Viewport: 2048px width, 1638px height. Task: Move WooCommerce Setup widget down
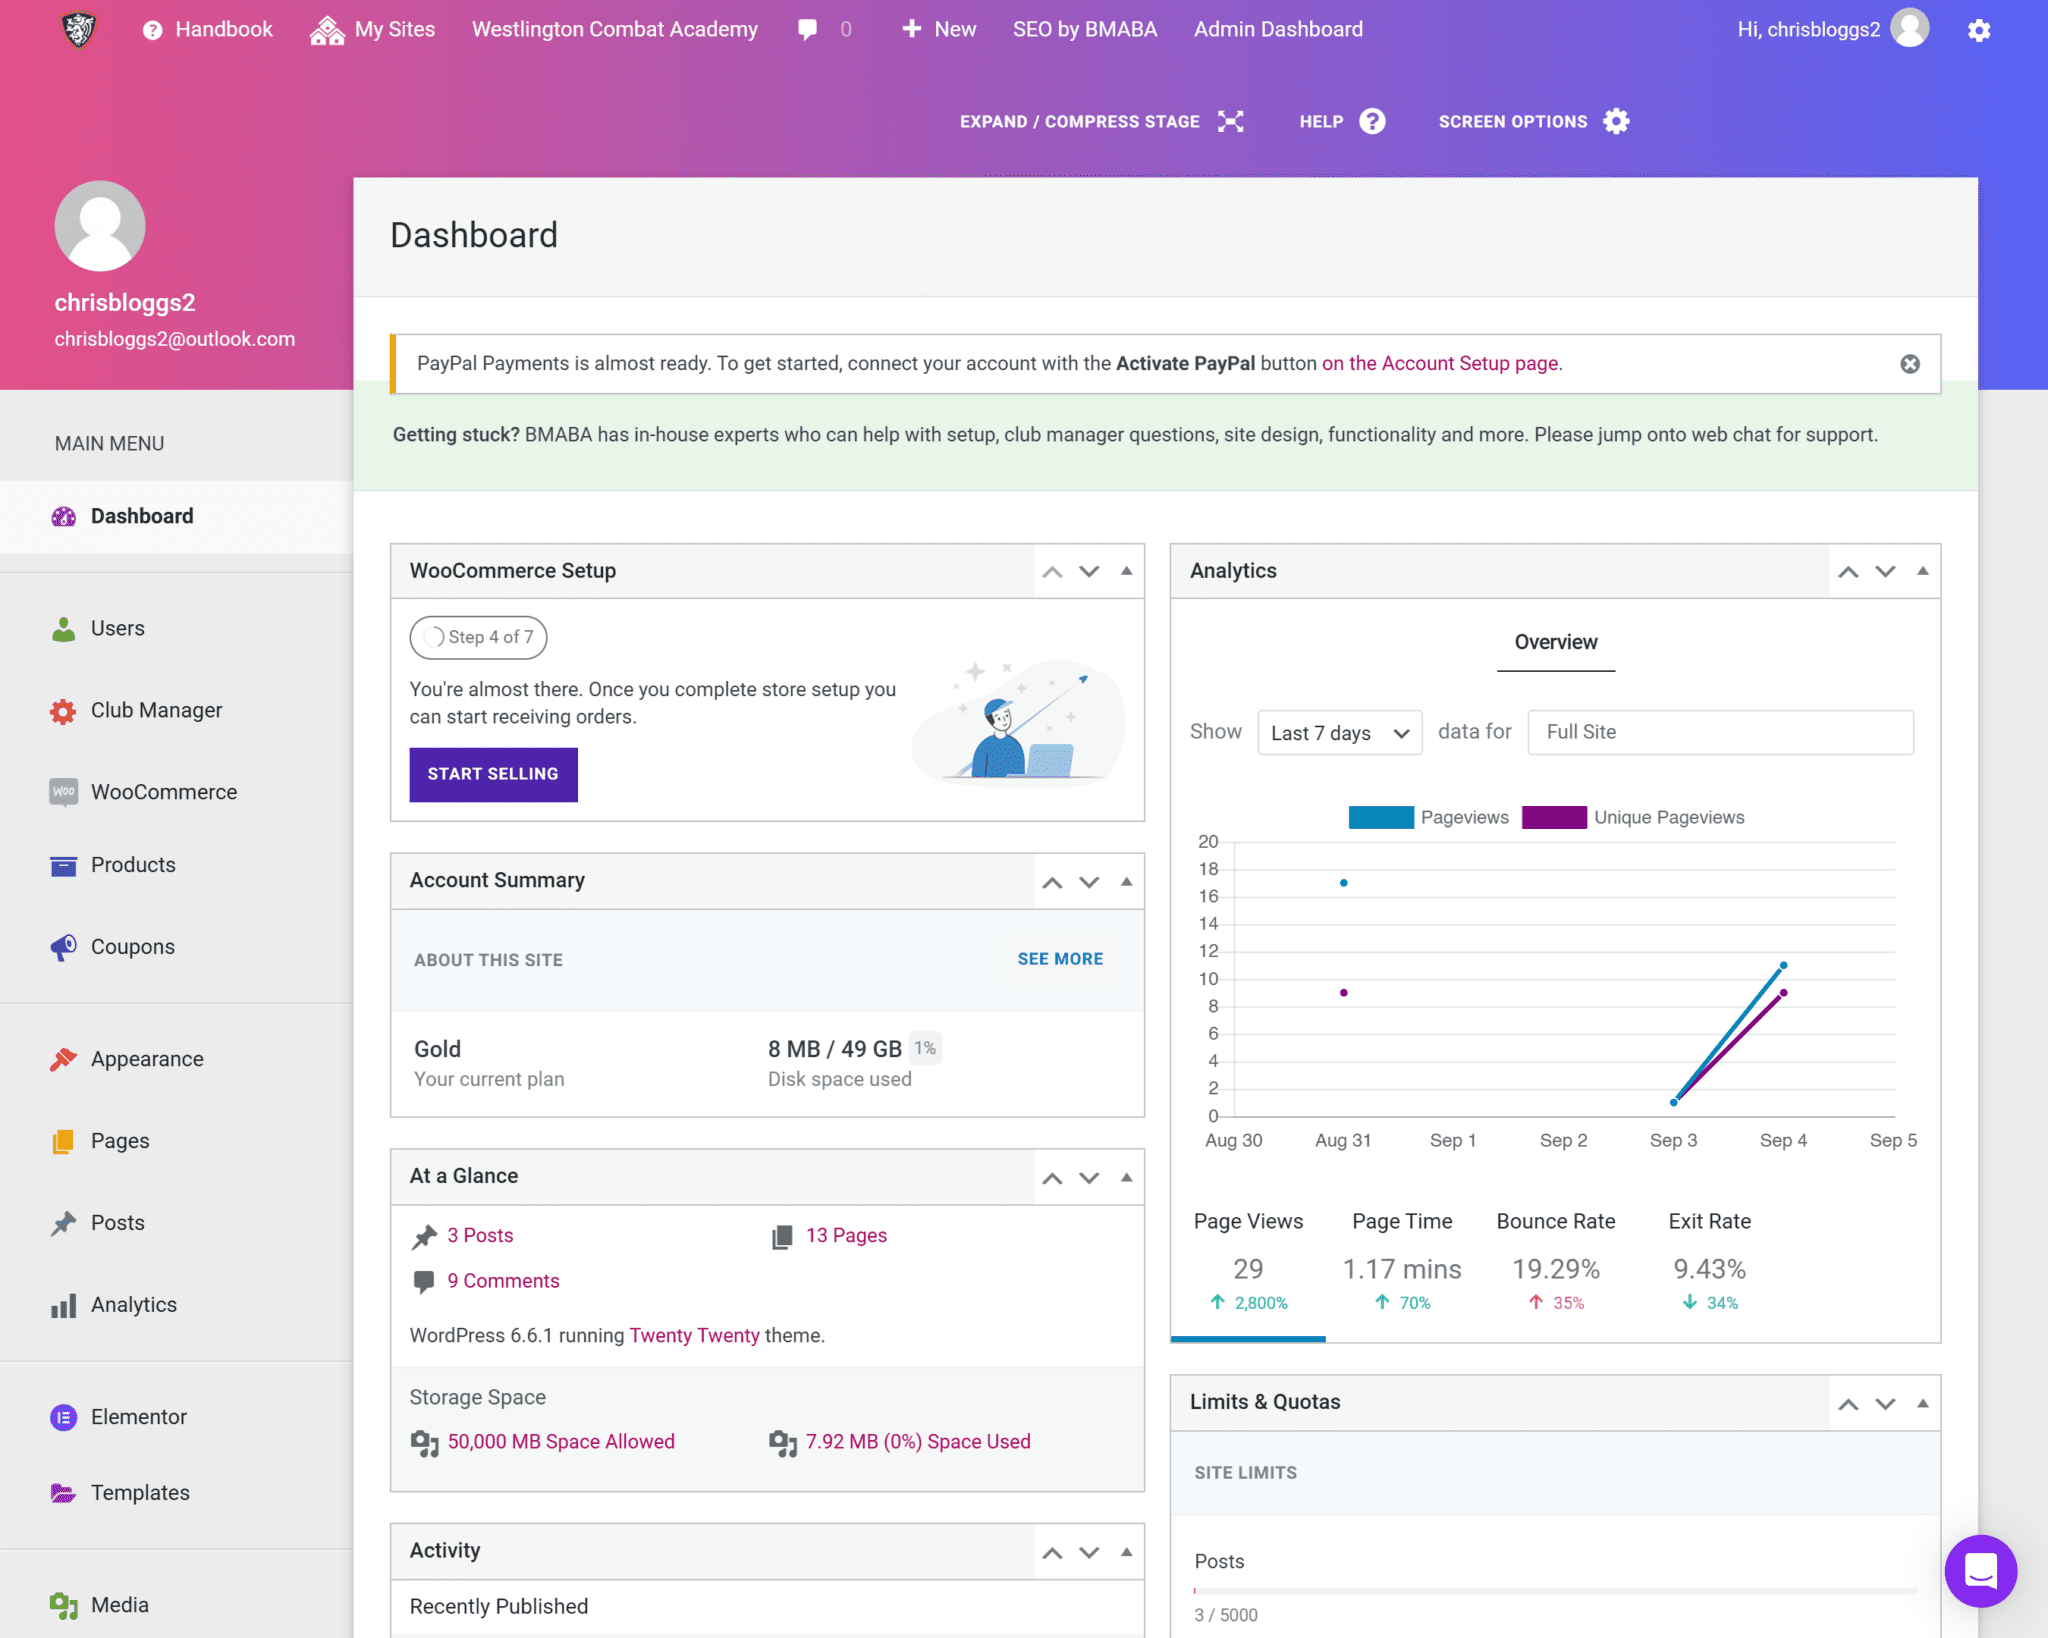click(1089, 572)
